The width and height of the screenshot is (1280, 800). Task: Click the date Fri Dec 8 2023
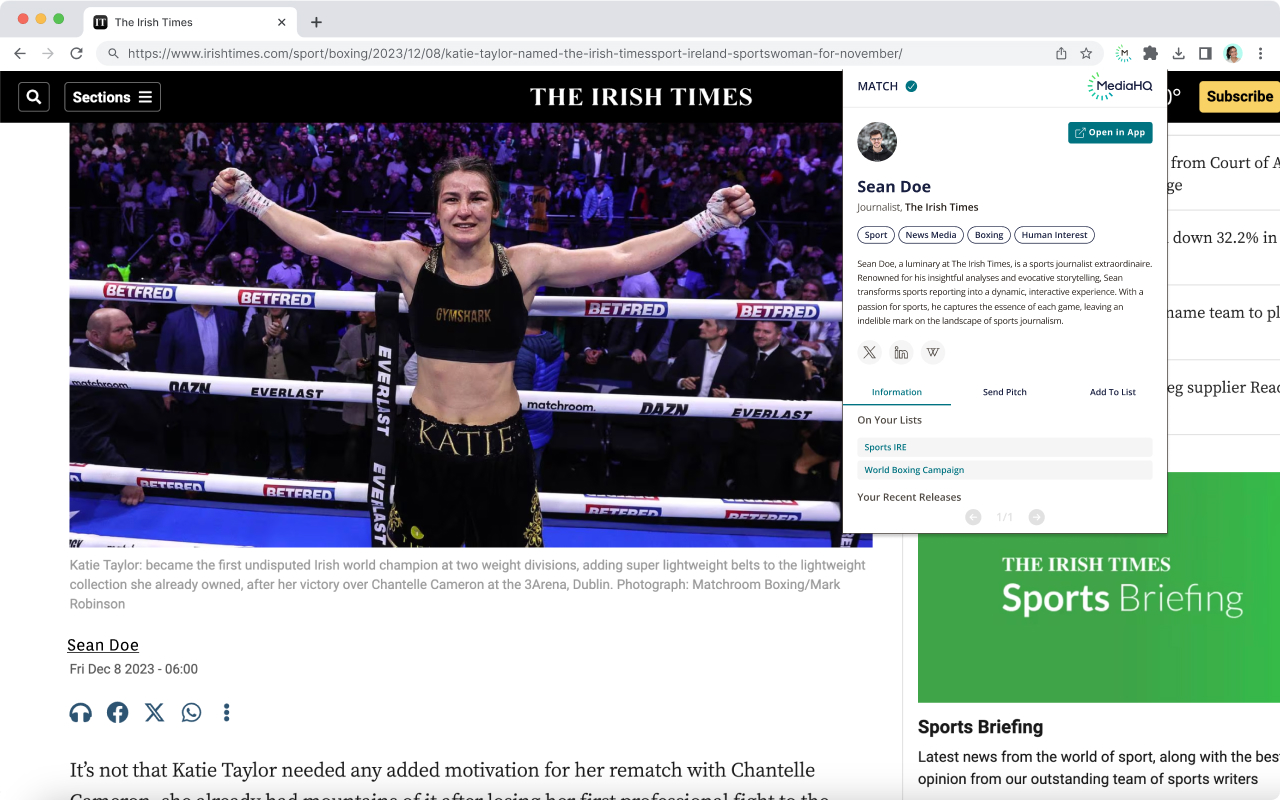[x=134, y=669]
